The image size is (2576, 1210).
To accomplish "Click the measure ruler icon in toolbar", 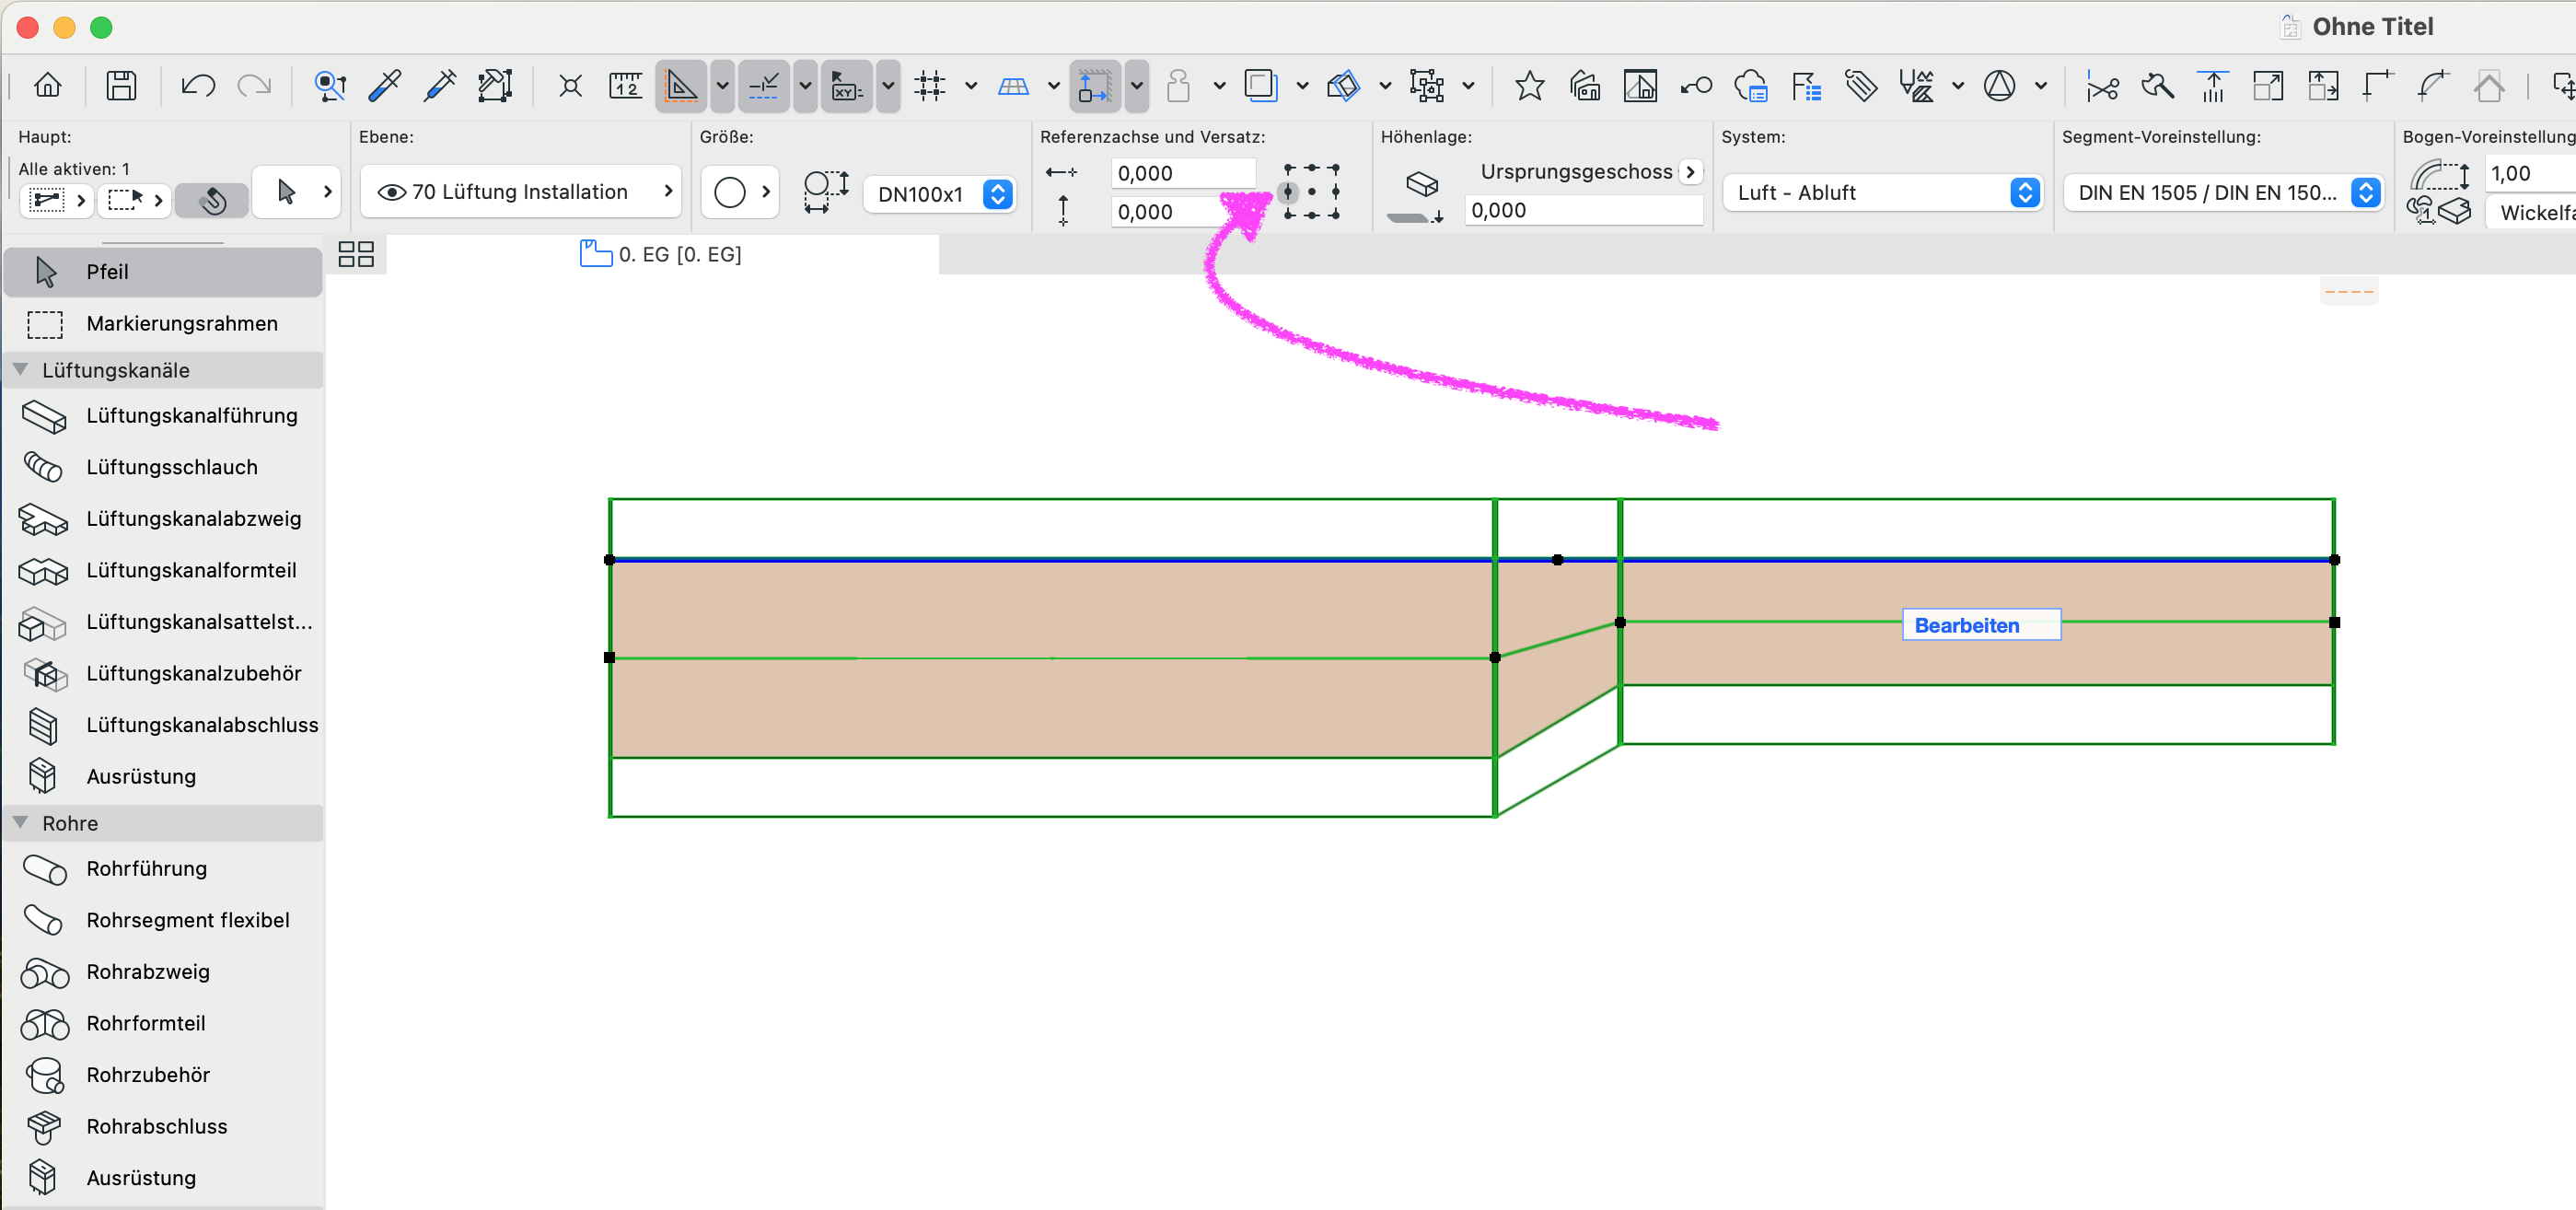I will (x=626, y=86).
